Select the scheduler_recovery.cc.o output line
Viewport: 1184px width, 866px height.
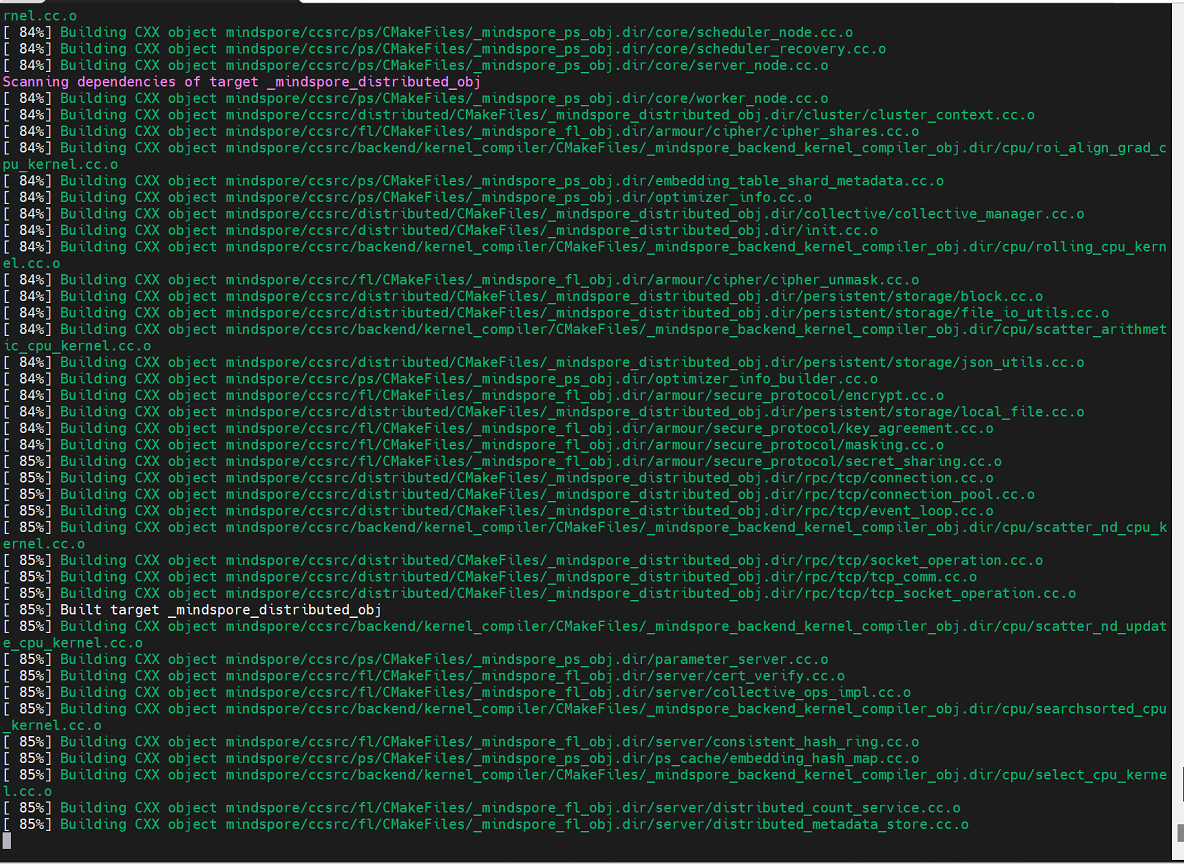pos(444,49)
